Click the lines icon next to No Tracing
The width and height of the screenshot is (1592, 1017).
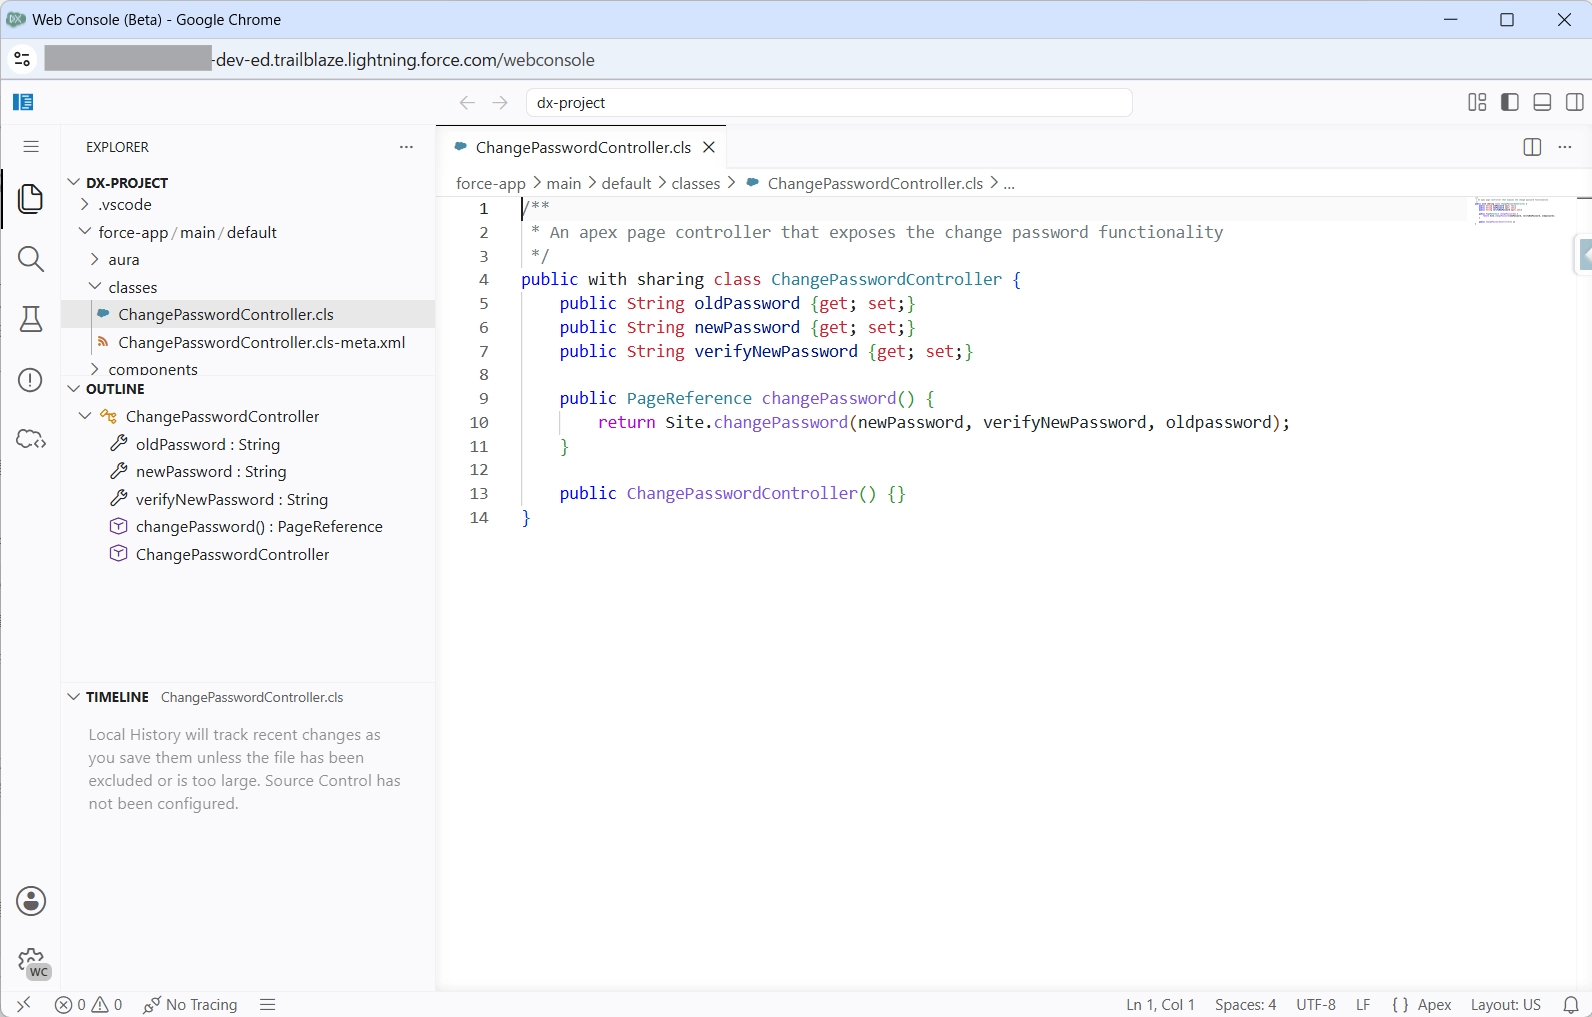click(267, 1004)
